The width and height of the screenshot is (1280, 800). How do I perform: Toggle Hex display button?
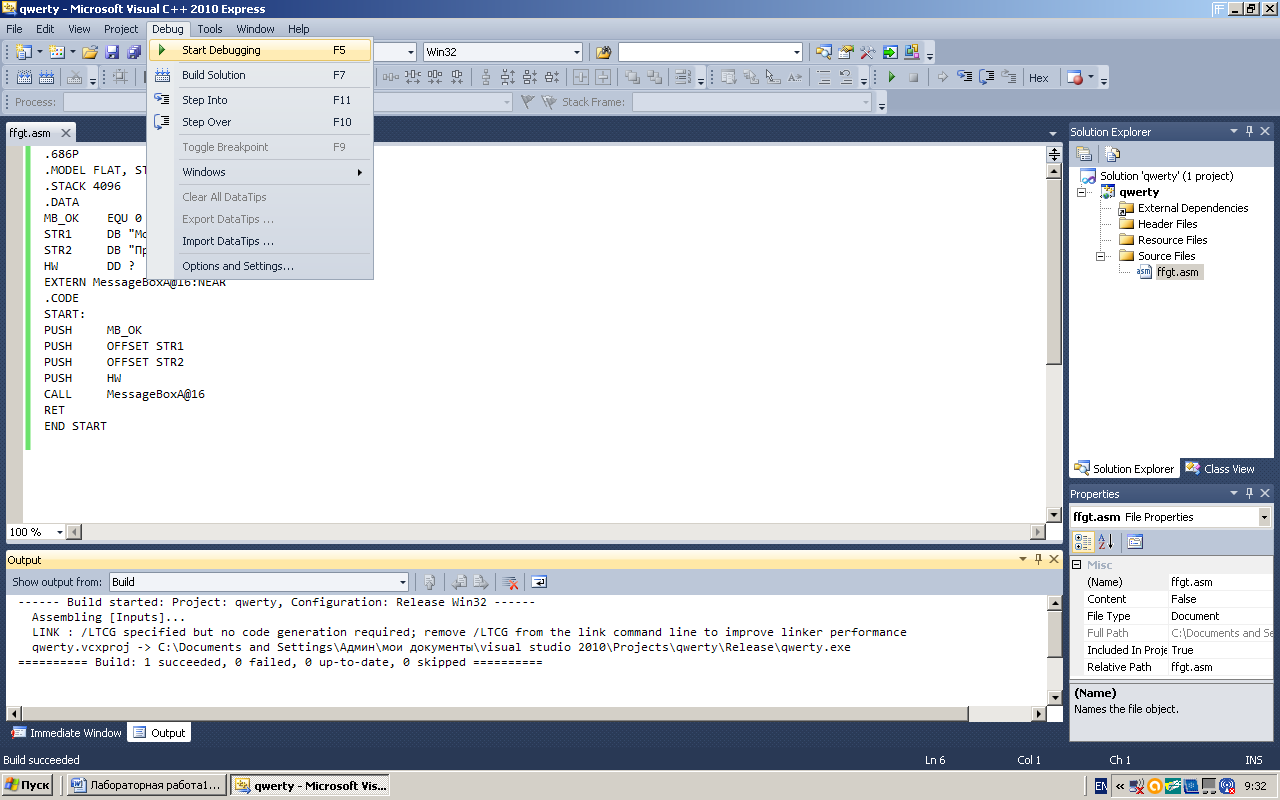coord(1039,77)
